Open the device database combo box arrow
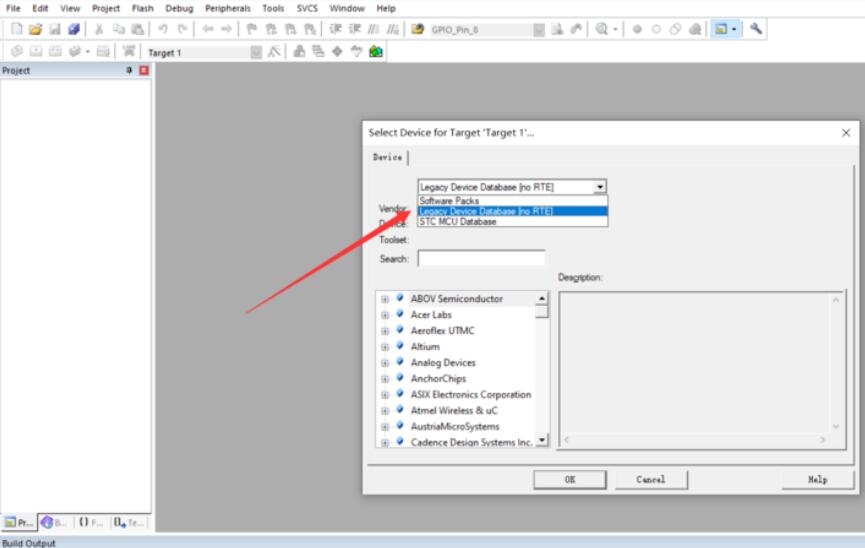This screenshot has height=548, width=865. click(599, 187)
